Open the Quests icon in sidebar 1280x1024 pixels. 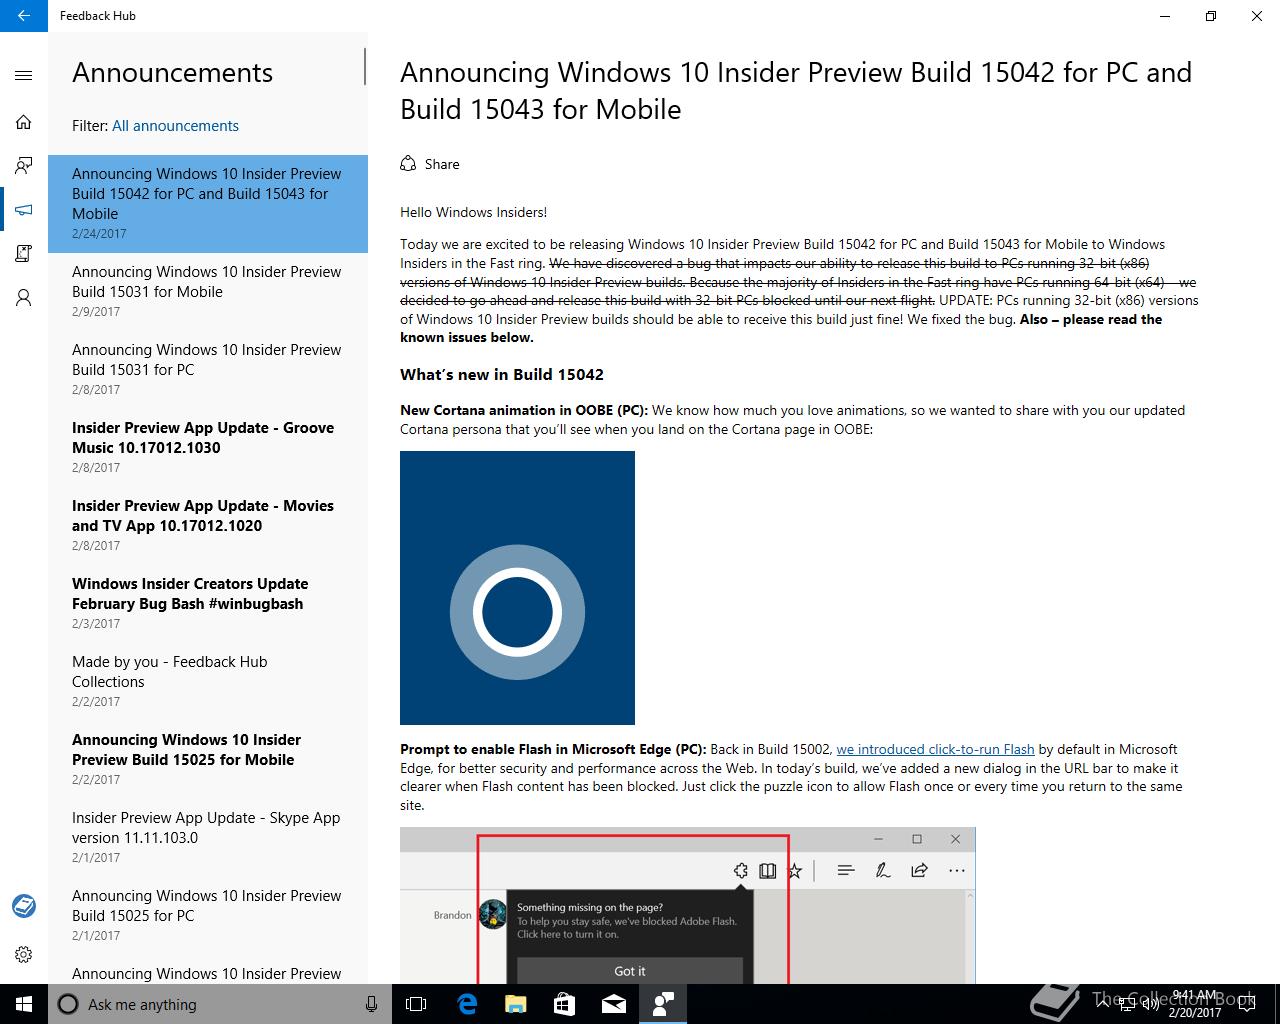click(x=24, y=254)
